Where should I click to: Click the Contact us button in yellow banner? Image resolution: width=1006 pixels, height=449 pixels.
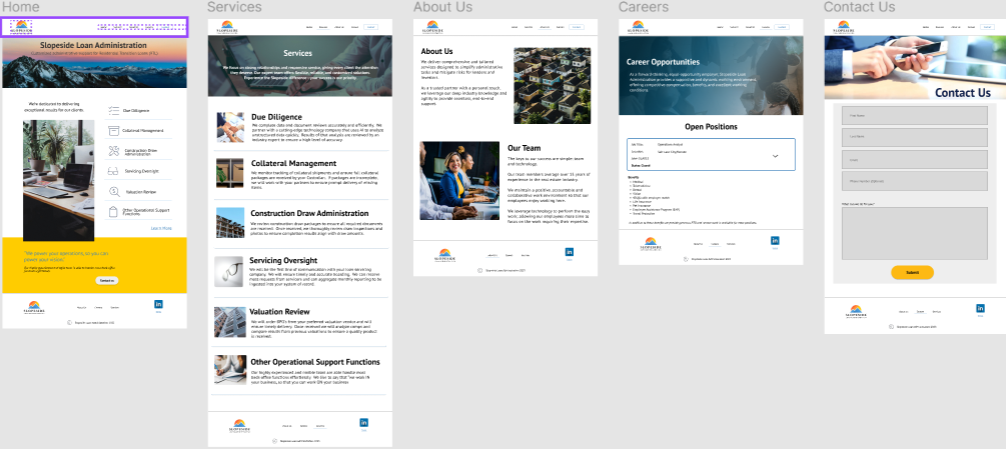coord(107,280)
